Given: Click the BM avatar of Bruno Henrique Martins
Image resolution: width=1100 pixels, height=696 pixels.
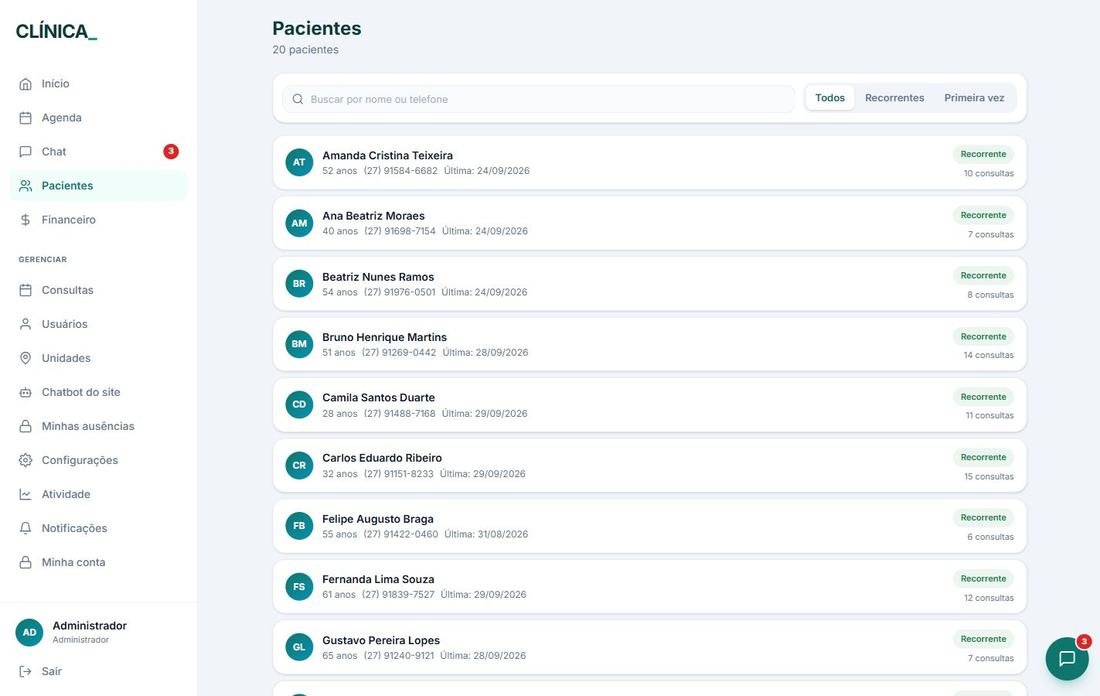Looking at the screenshot, I should point(299,344).
